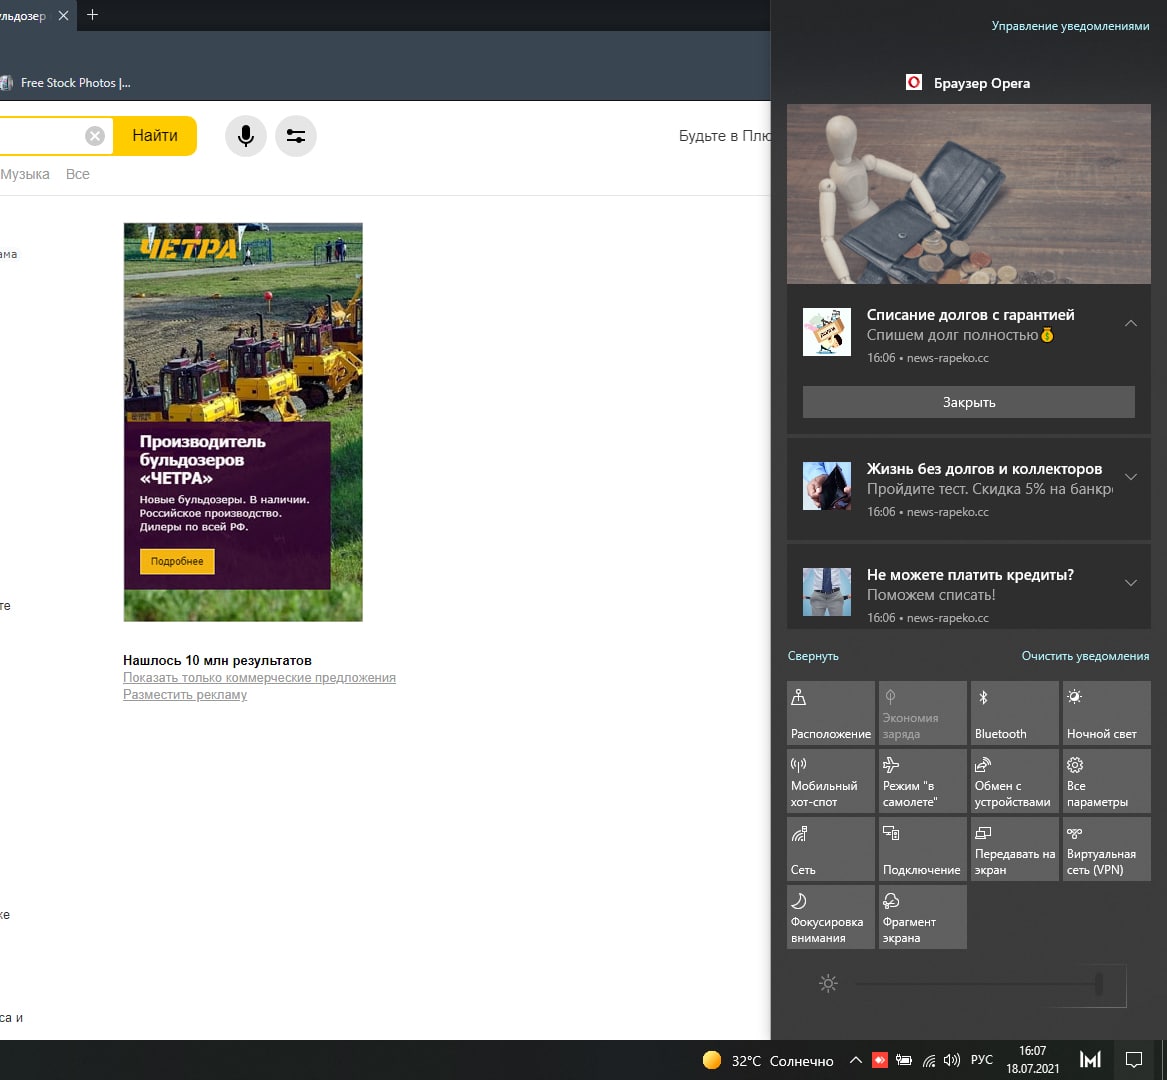The height and width of the screenshot is (1080, 1167).
Task: Clear the search field with X icon
Action: point(95,136)
